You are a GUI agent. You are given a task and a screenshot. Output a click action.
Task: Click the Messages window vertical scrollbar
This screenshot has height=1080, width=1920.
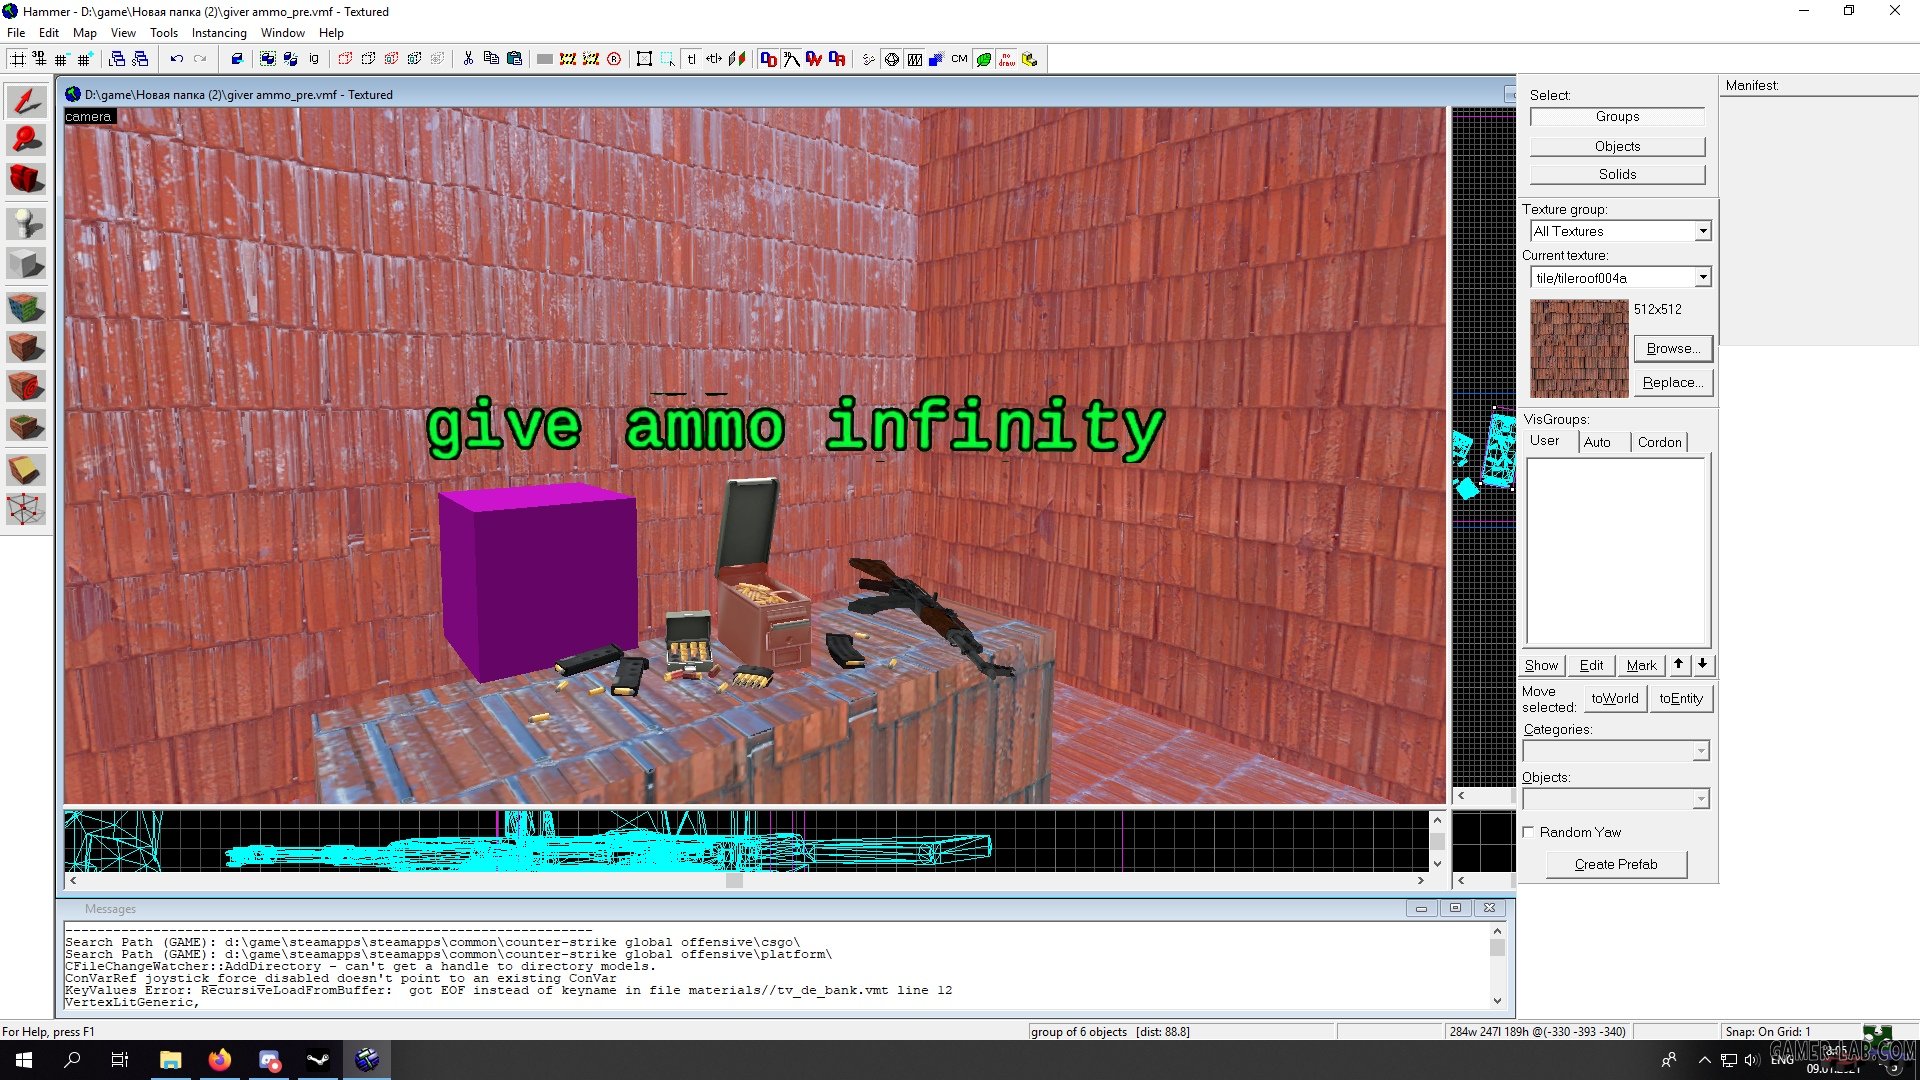pyautogui.click(x=1497, y=966)
